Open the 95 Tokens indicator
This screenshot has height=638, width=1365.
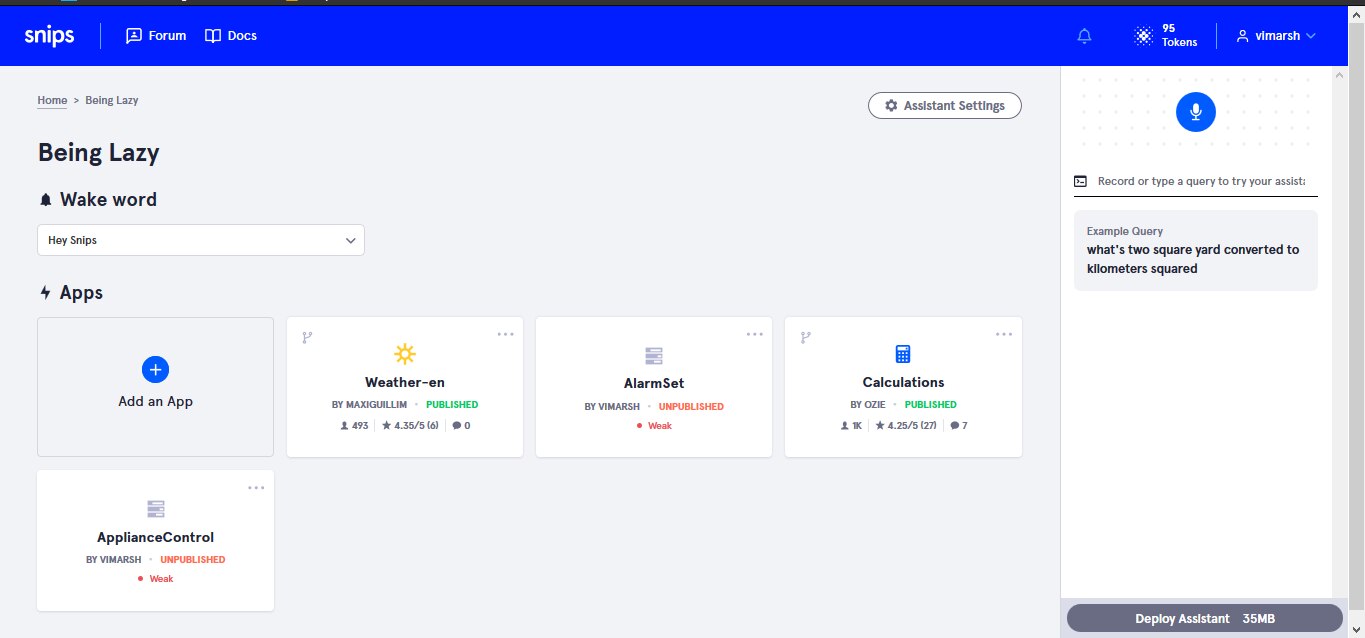coord(1166,36)
